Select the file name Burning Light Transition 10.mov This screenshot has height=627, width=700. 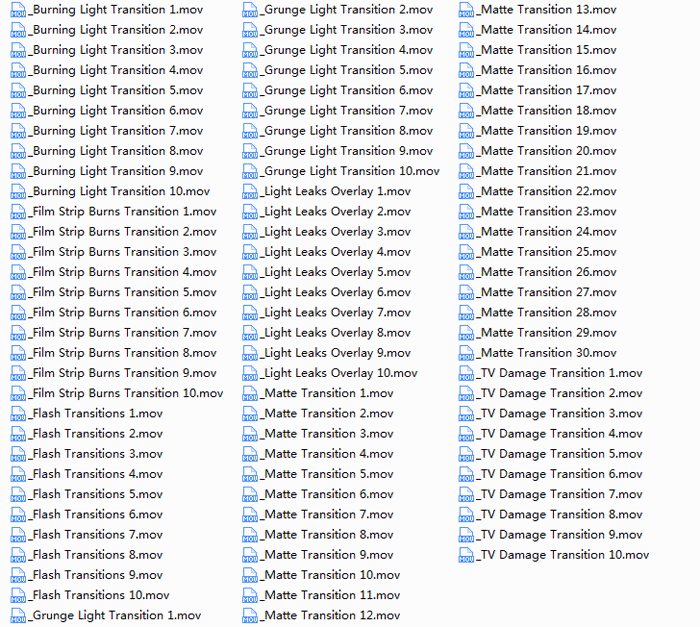pyautogui.click(x=120, y=191)
